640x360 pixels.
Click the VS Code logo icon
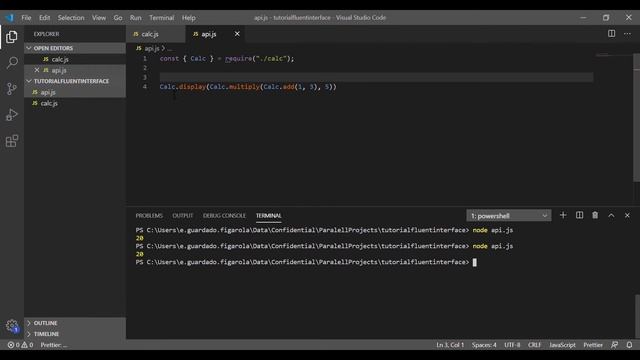click(x=9, y=18)
